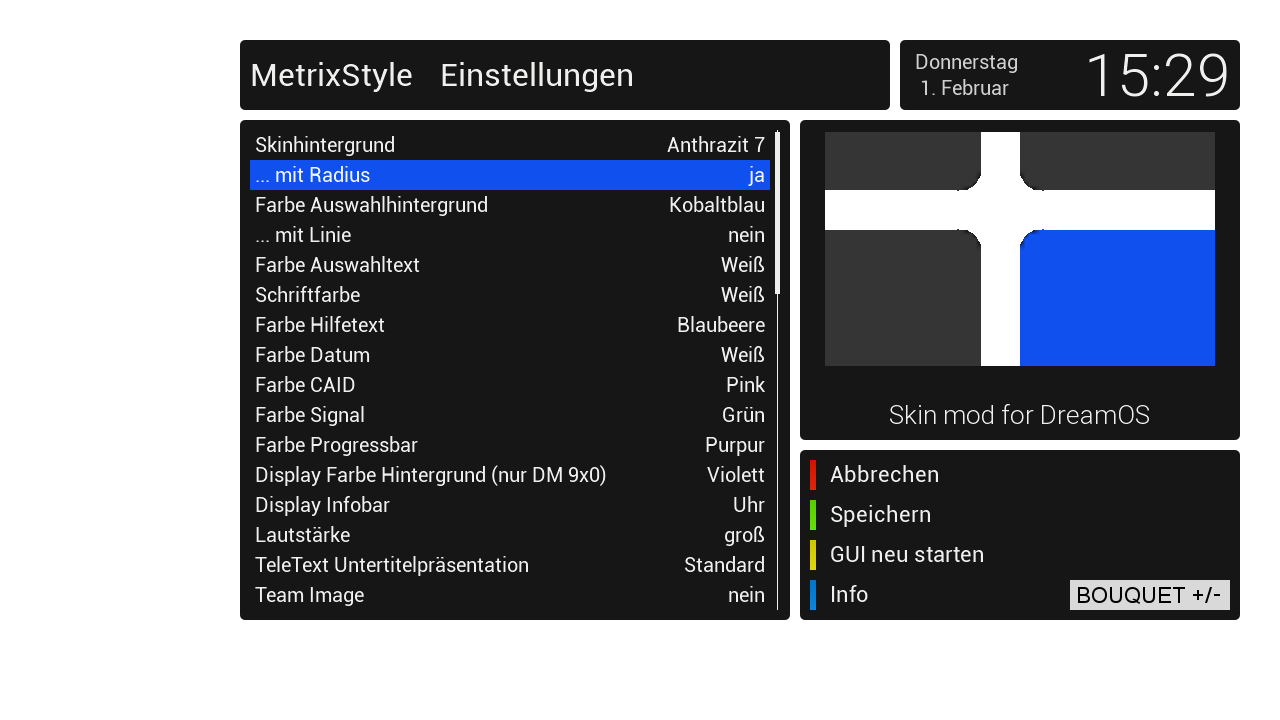Click the yellow GUI neu starten key

coord(813,555)
